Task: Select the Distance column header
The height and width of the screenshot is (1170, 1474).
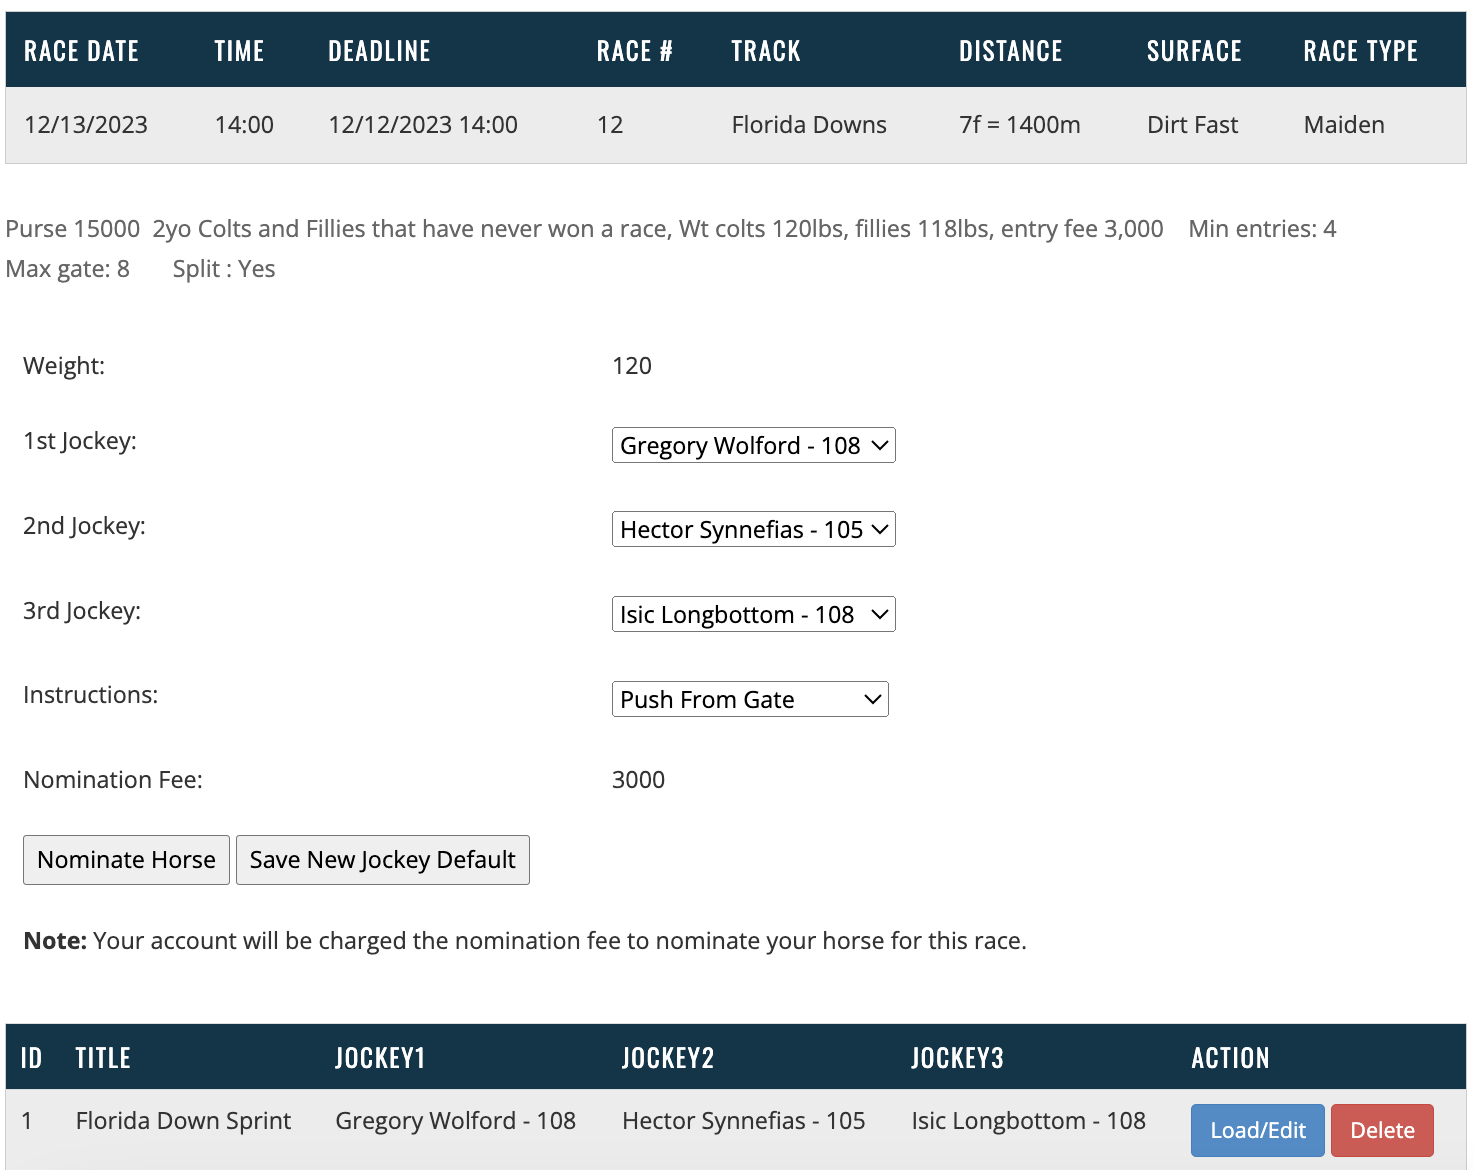Action: click(x=1010, y=51)
